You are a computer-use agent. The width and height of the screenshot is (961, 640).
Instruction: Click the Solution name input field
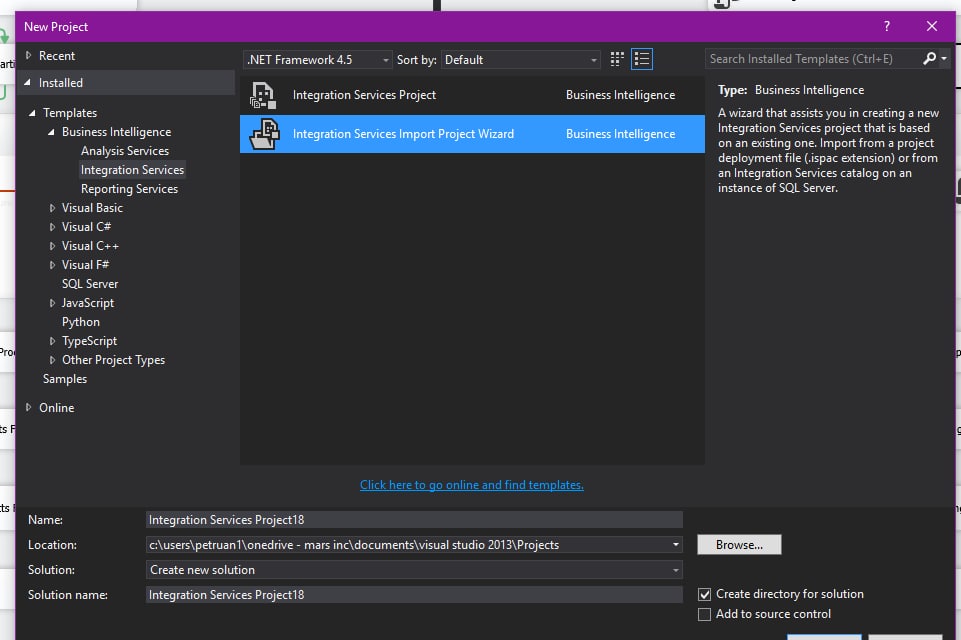[x=414, y=595]
